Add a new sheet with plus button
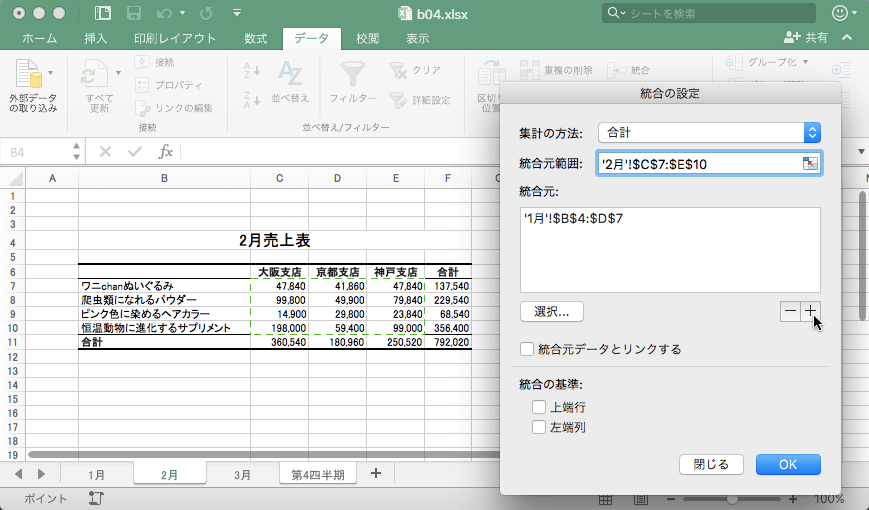Image resolution: width=869 pixels, height=510 pixels. [376, 473]
